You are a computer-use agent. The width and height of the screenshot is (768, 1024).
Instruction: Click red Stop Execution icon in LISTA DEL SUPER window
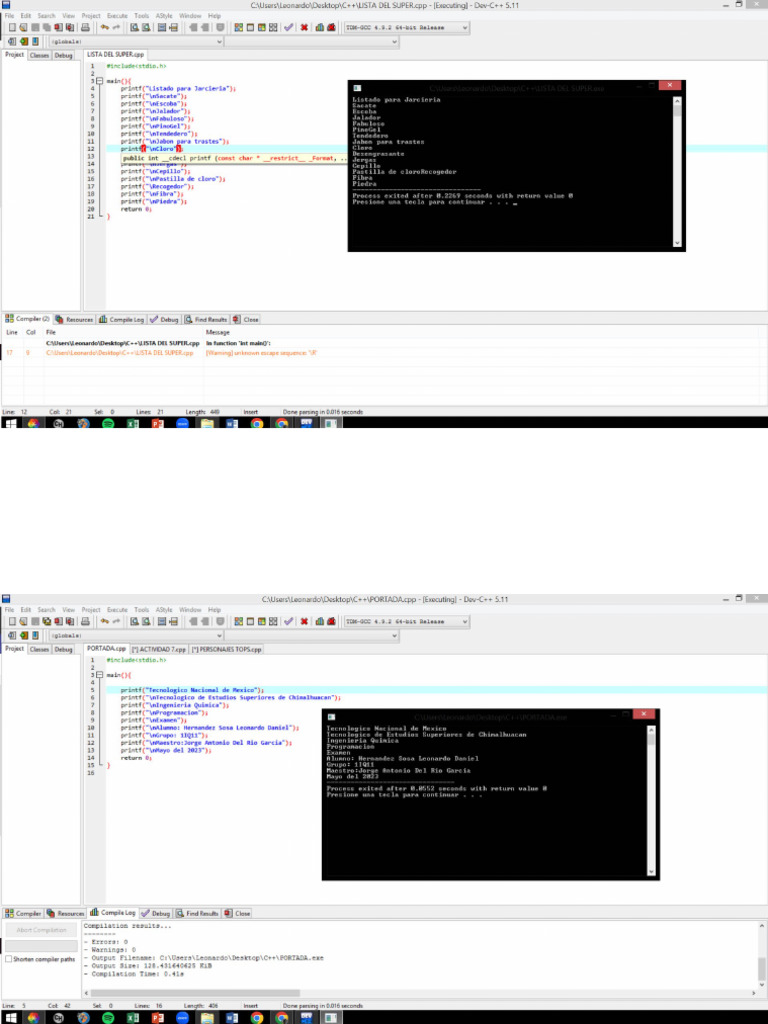tap(304, 27)
